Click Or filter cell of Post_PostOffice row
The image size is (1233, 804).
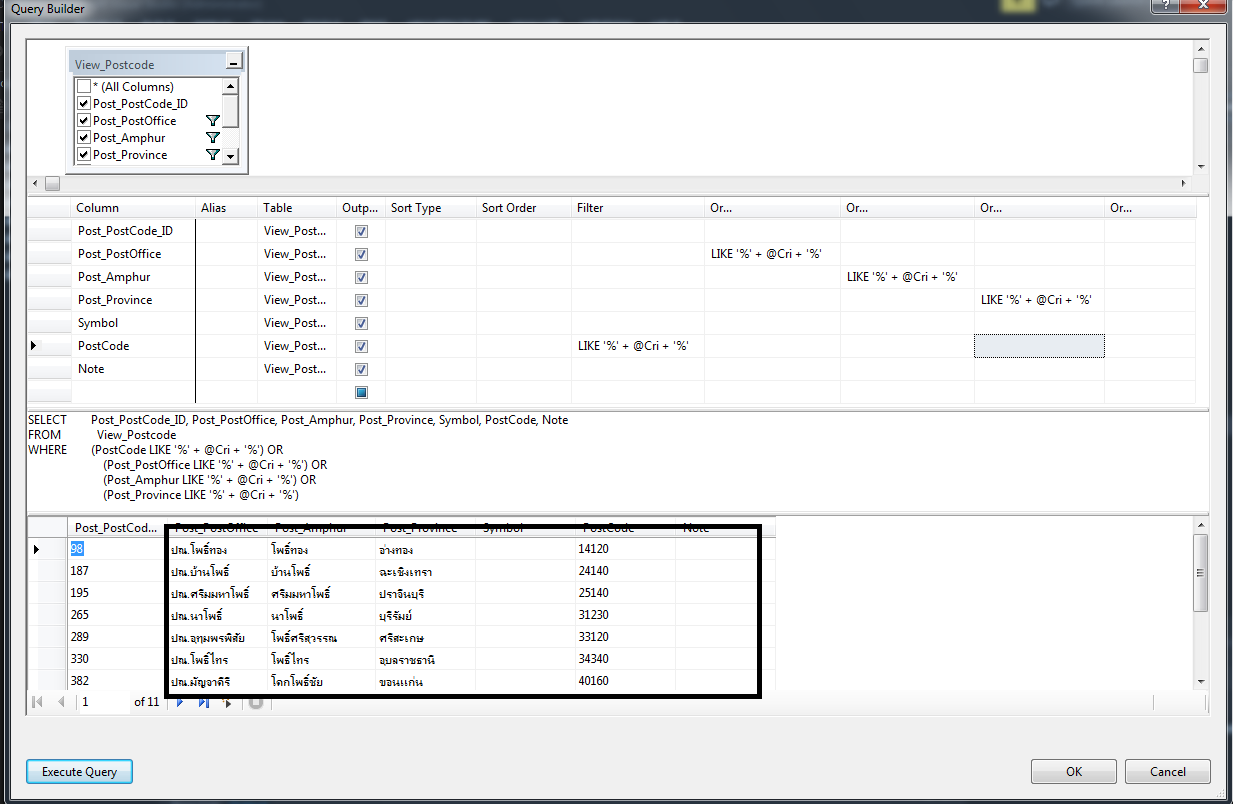pos(772,254)
